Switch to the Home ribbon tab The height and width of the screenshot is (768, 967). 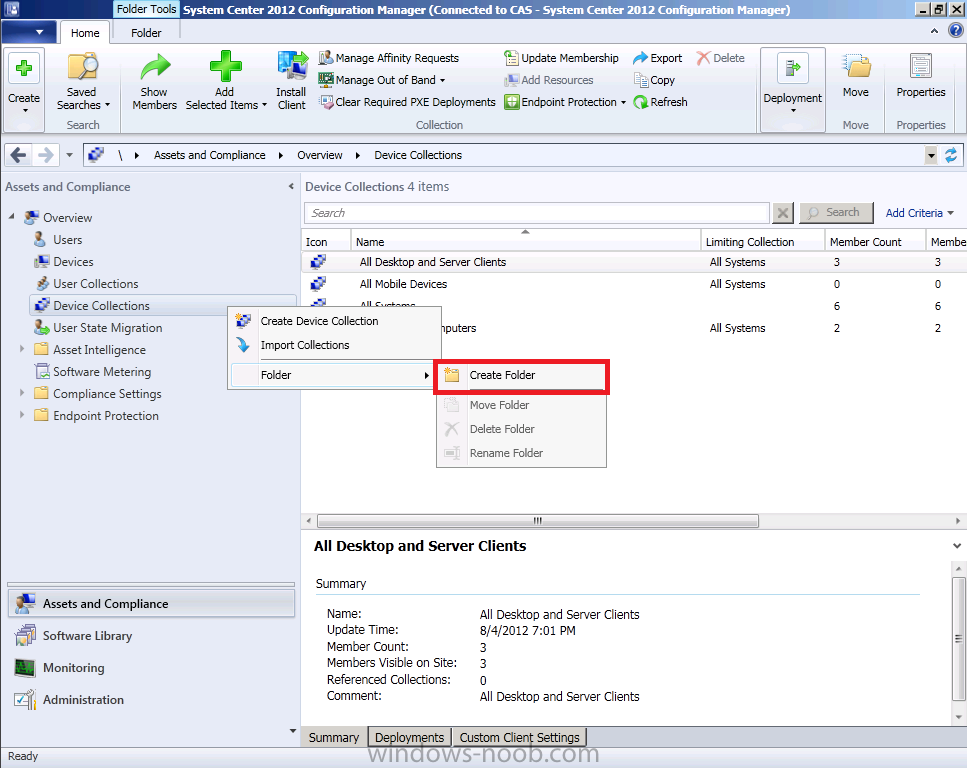click(85, 33)
